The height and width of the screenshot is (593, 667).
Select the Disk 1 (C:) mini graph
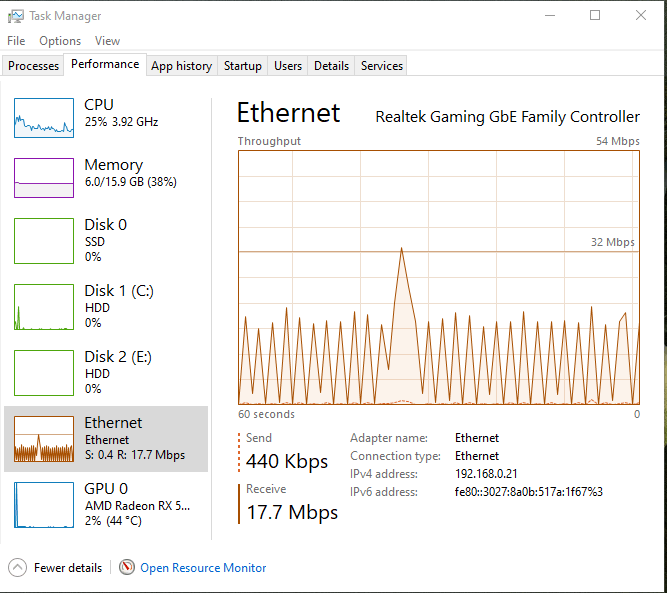44,307
